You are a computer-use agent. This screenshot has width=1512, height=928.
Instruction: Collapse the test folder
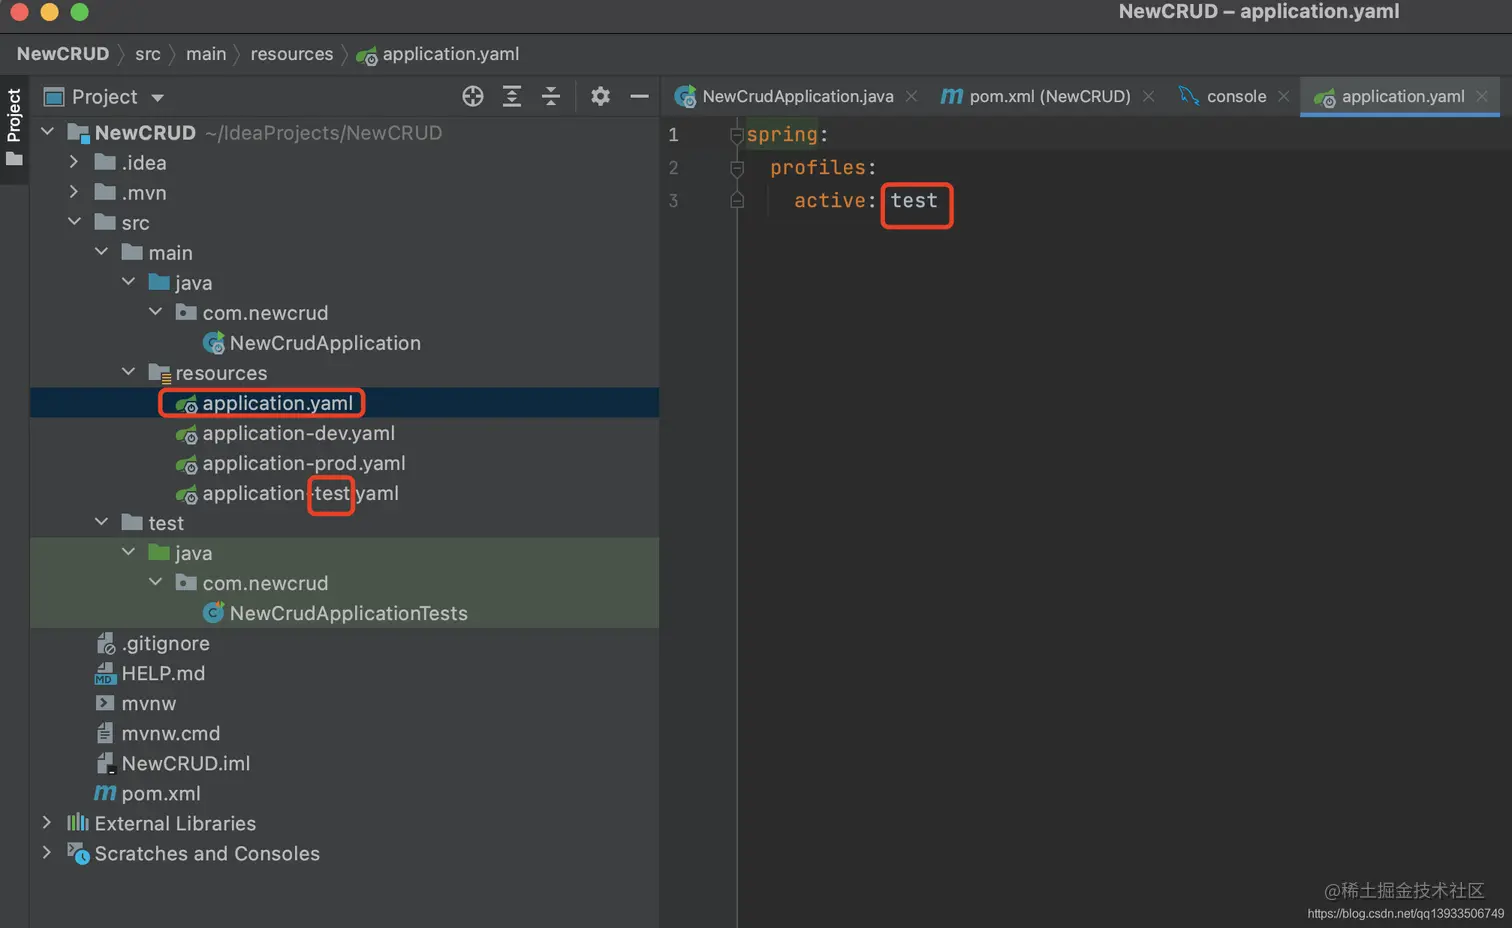point(101,522)
